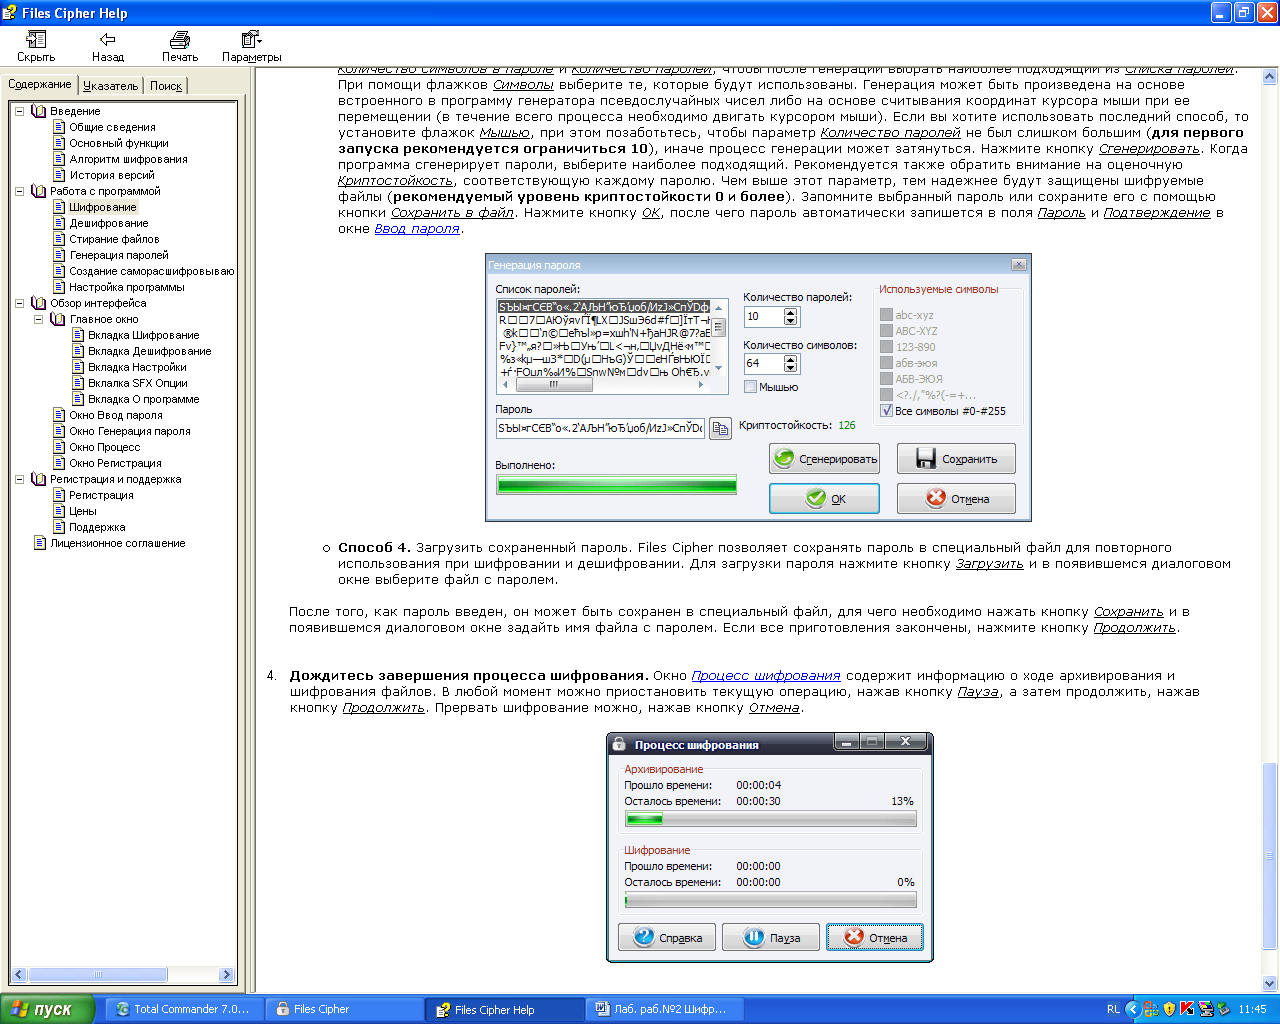Toggle the abc-xyz symbols checkbox
Screen dimensions: 1280x1024
[x=886, y=315]
